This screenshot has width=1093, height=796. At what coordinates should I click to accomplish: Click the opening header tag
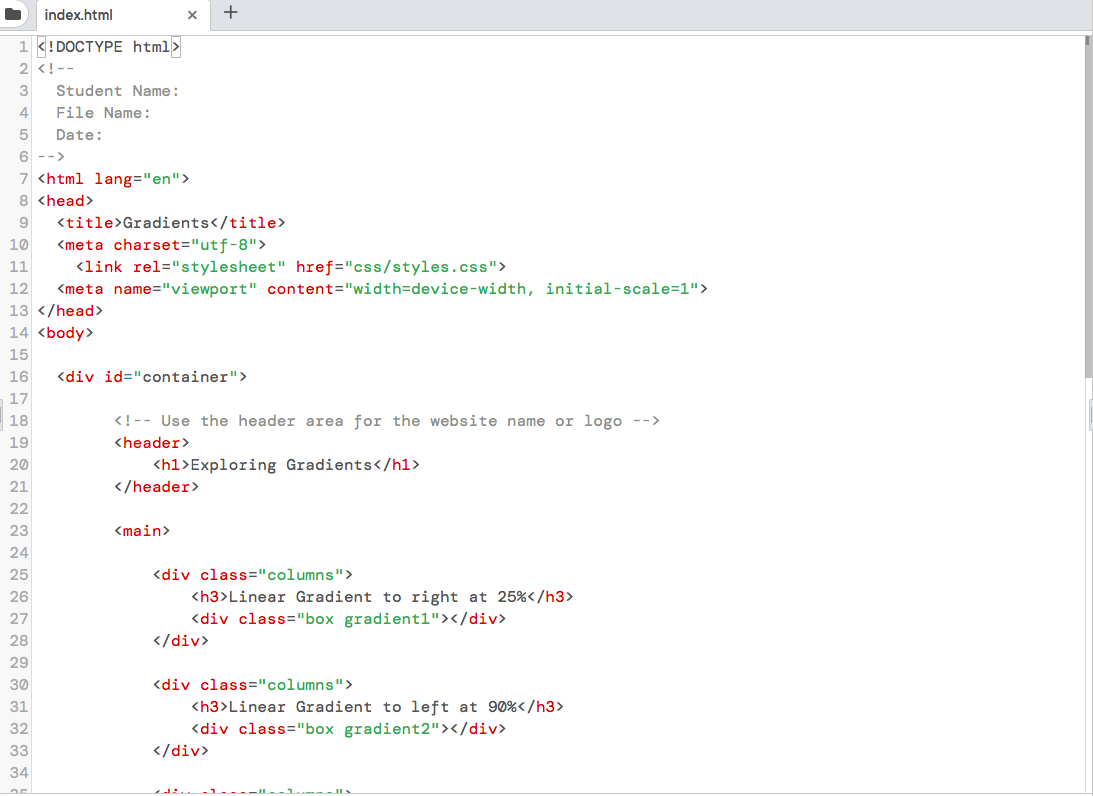tap(150, 442)
